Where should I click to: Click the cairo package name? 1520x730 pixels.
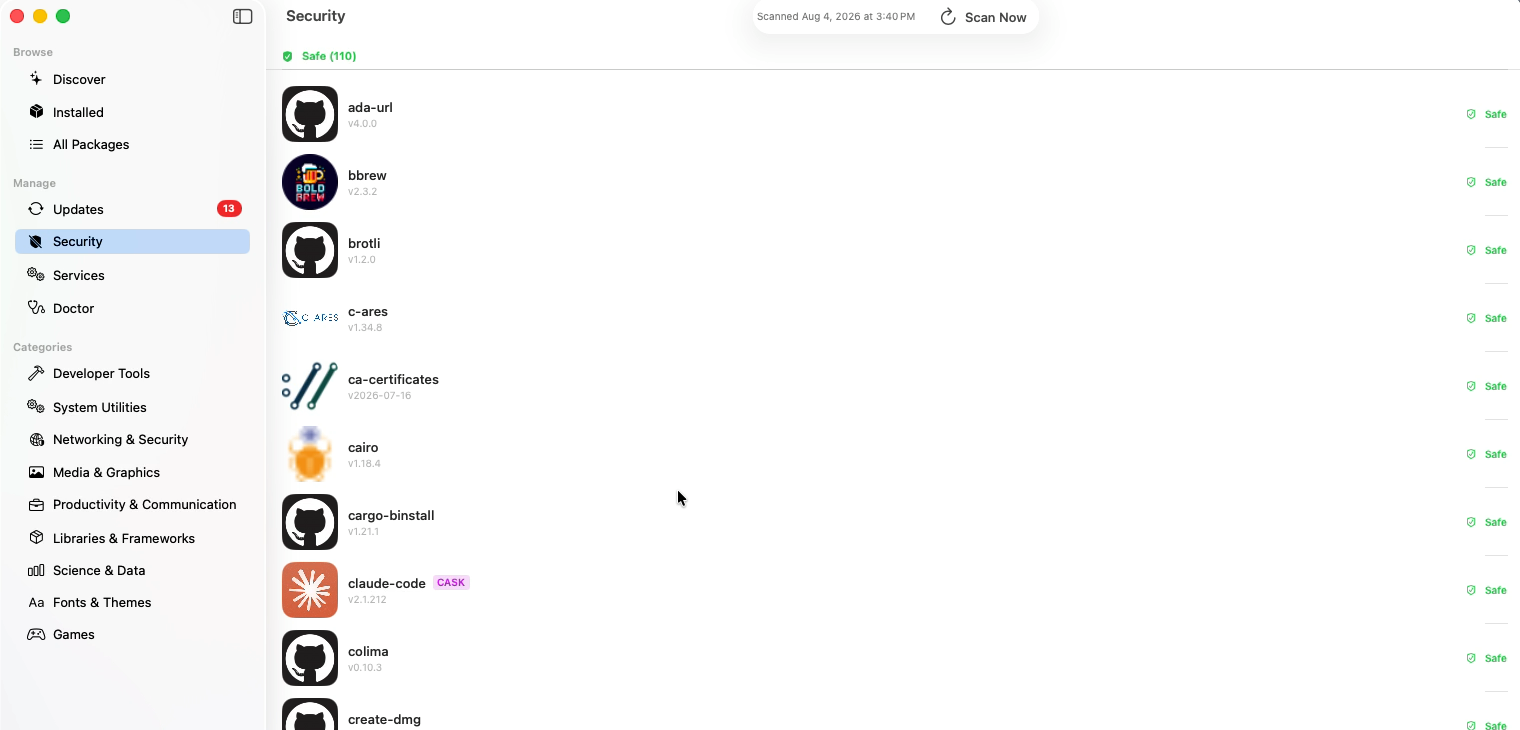[x=363, y=447]
